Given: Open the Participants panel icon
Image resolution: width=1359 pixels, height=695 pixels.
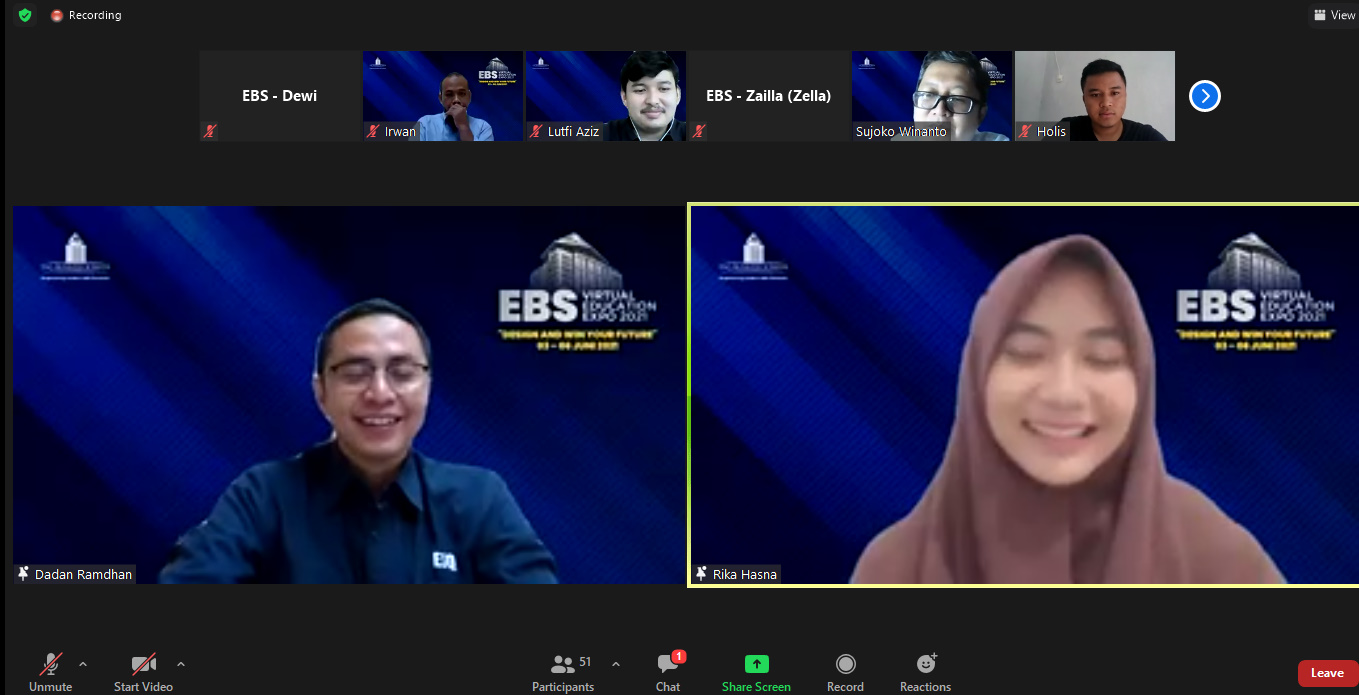Looking at the screenshot, I should pos(563,664).
